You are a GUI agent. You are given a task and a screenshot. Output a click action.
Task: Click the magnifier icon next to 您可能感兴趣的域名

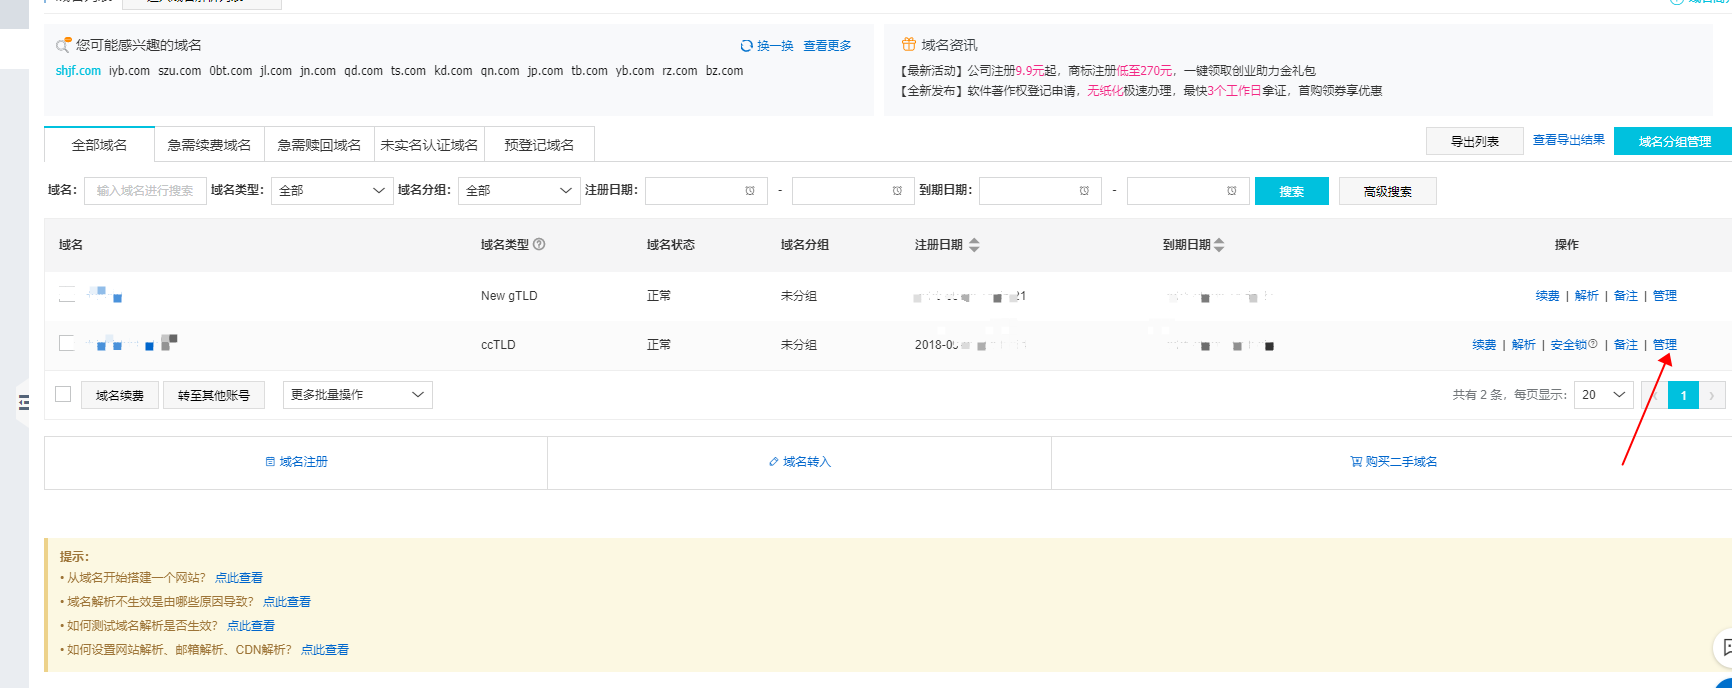[63, 45]
